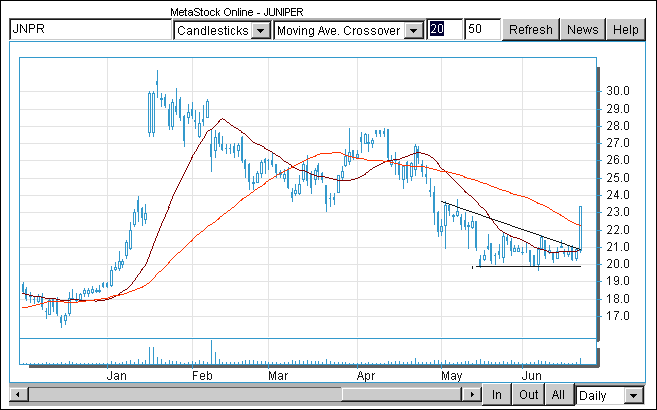The width and height of the screenshot is (657, 410).
Task: Click the 28.0 price axis label
Action: pos(618,126)
